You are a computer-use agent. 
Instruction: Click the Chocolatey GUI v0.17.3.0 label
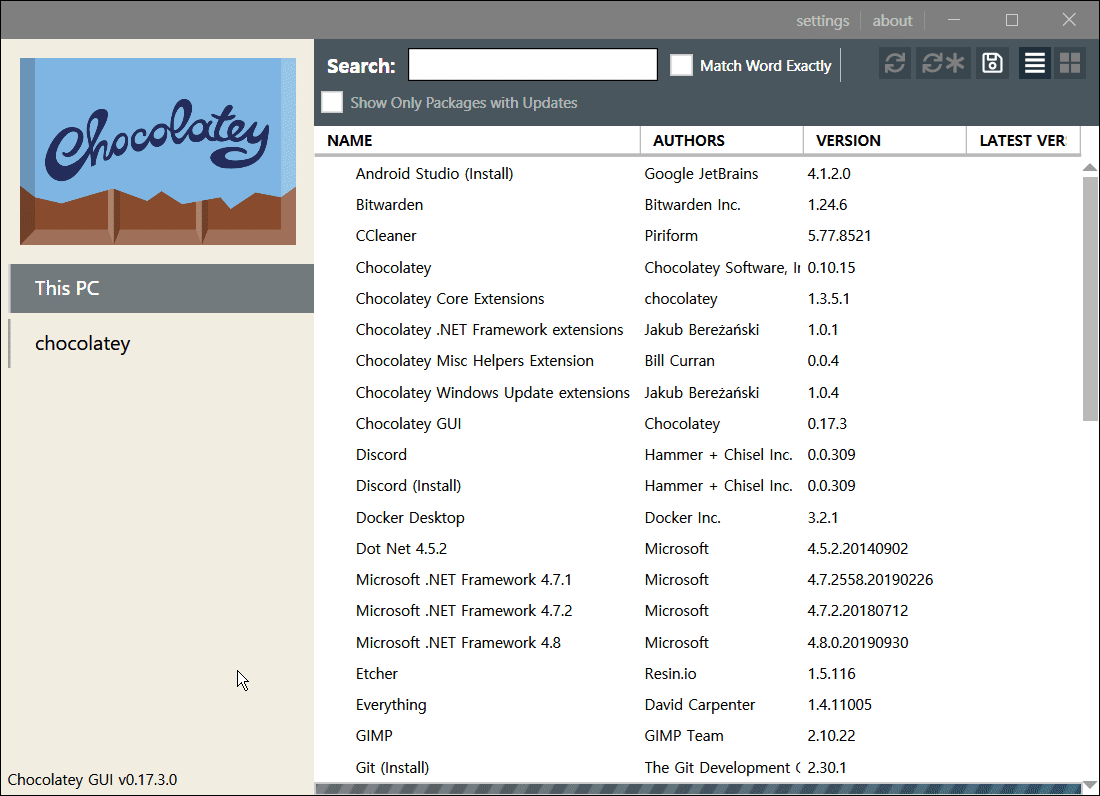[92, 780]
